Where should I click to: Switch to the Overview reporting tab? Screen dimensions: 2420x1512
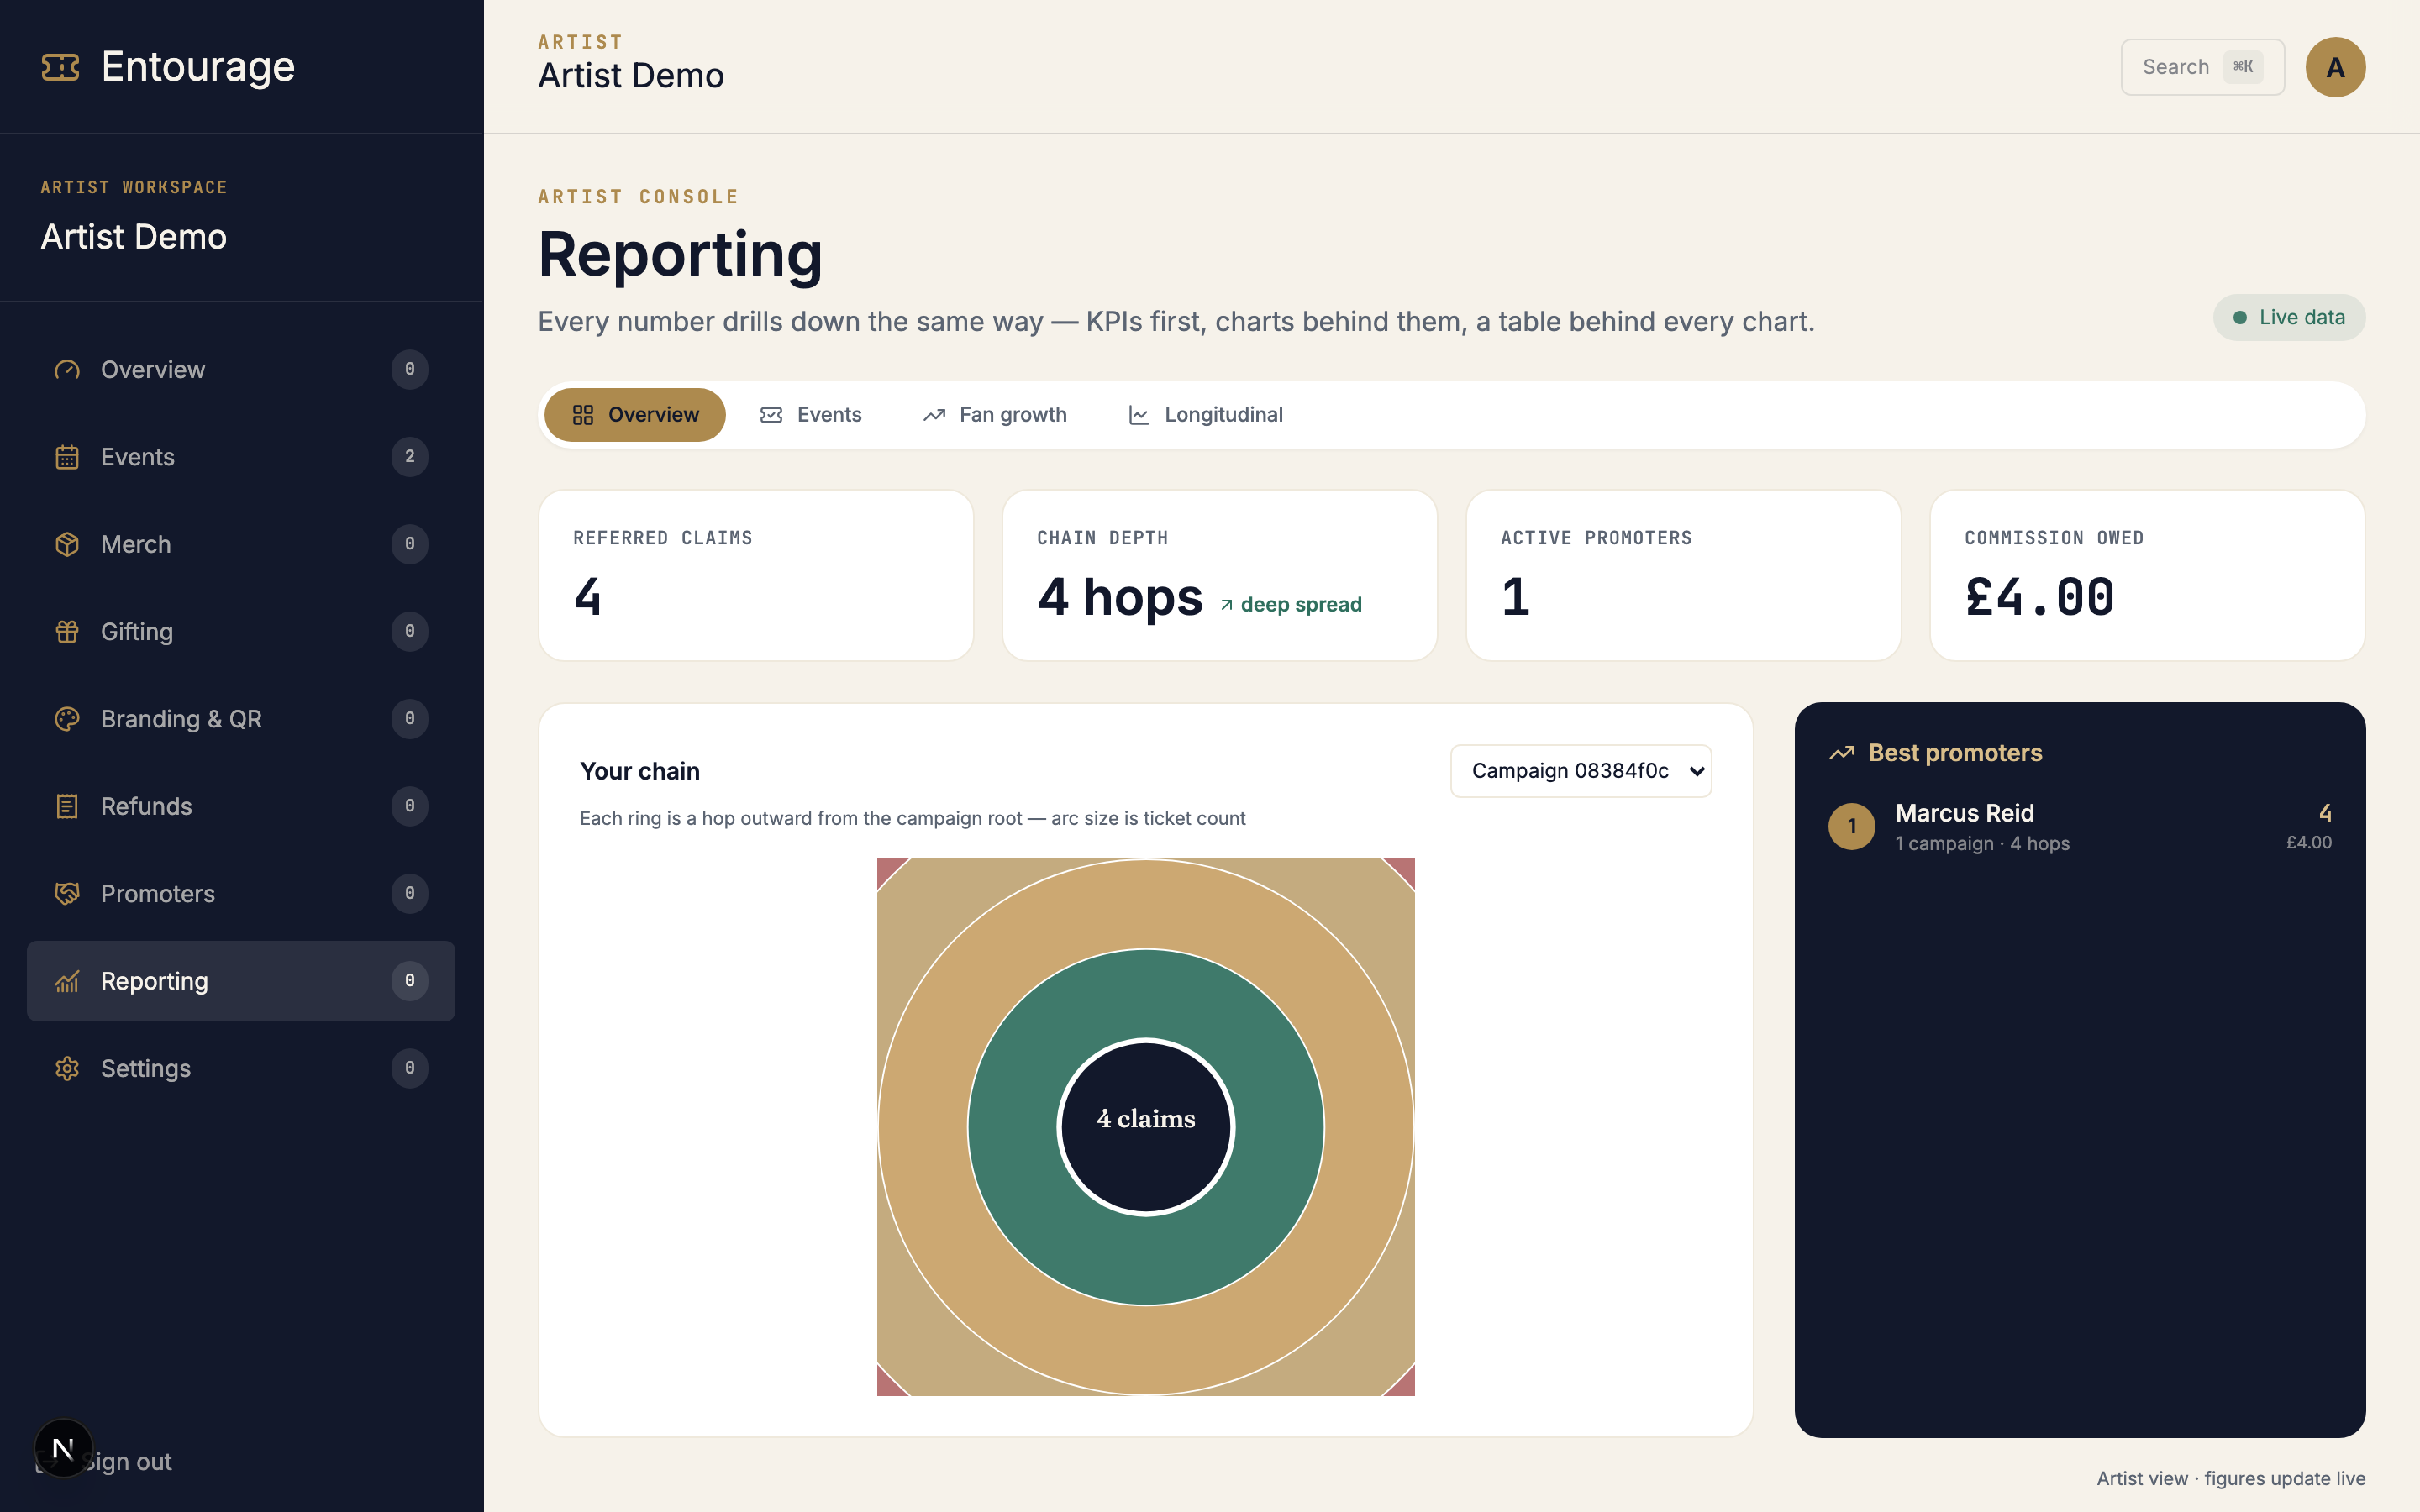point(635,415)
